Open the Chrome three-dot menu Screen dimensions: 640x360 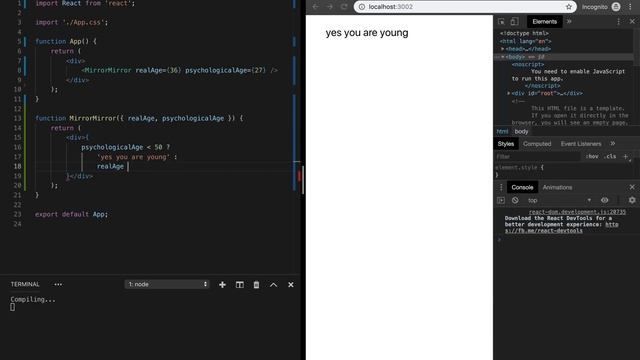(631, 7)
